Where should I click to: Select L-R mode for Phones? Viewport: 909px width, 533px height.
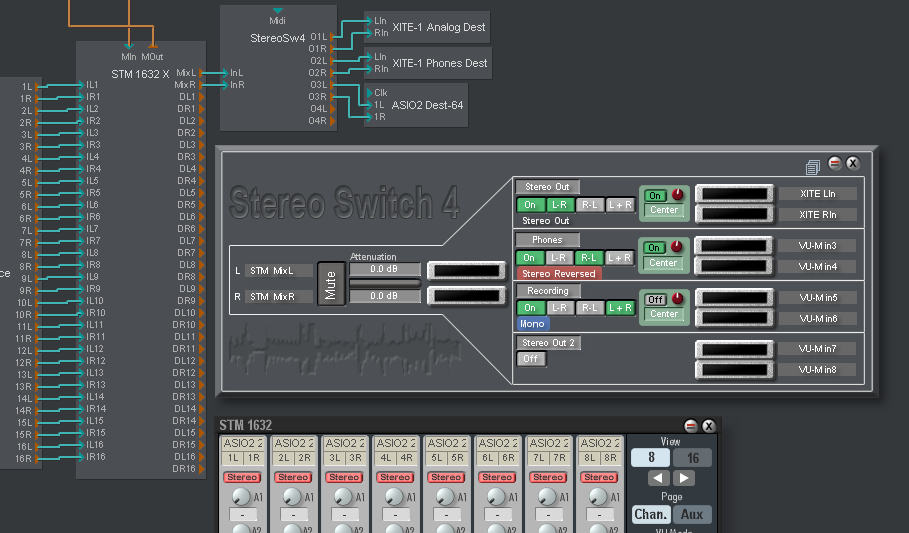(558, 258)
